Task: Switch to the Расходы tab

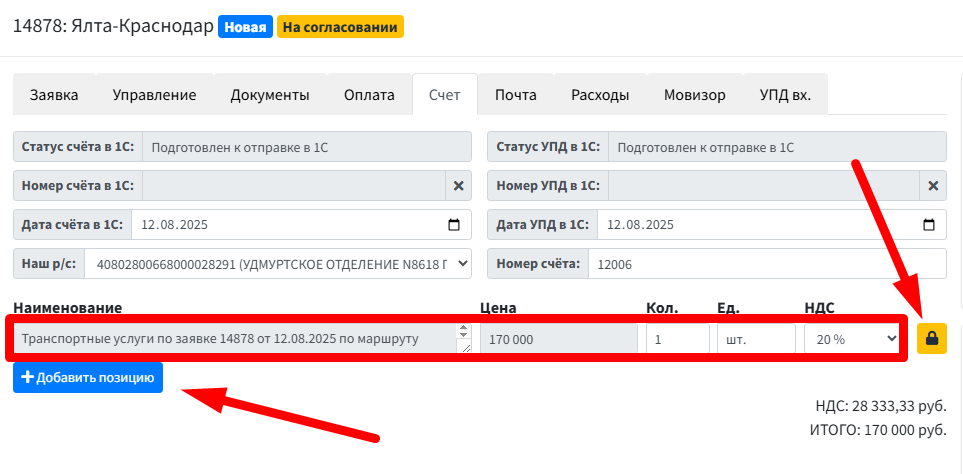Action: (600, 95)
